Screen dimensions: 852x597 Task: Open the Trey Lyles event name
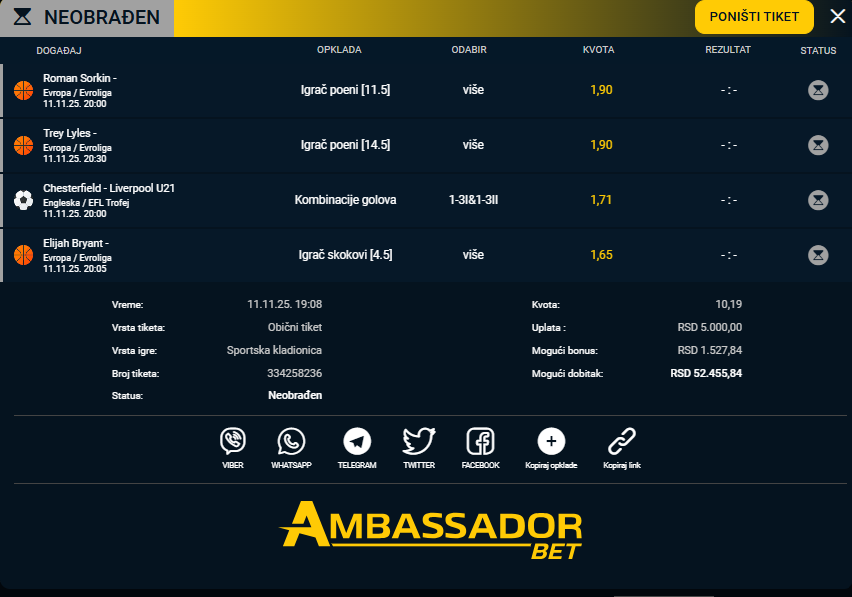point(70,133)
